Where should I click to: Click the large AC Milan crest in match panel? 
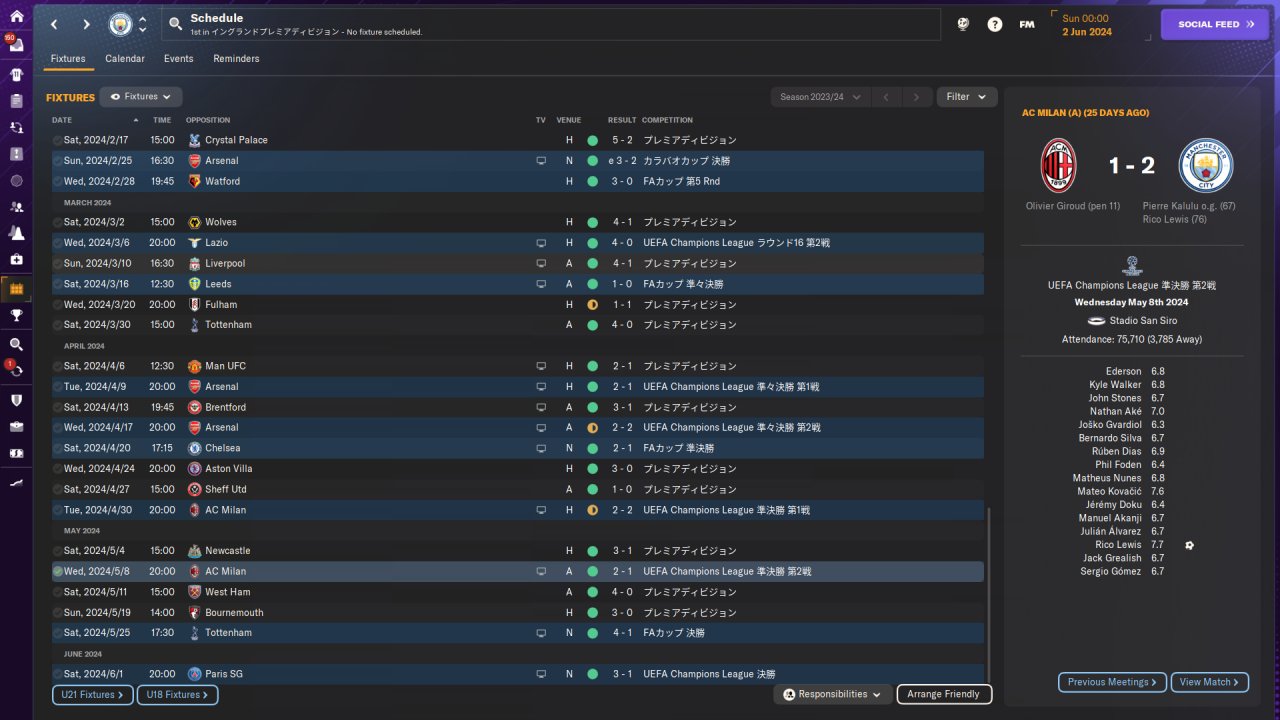coord(1059,165)
